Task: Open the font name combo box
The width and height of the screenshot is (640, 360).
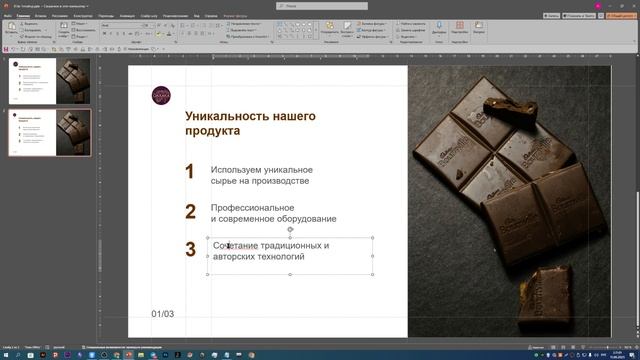Action: (121, 25)
